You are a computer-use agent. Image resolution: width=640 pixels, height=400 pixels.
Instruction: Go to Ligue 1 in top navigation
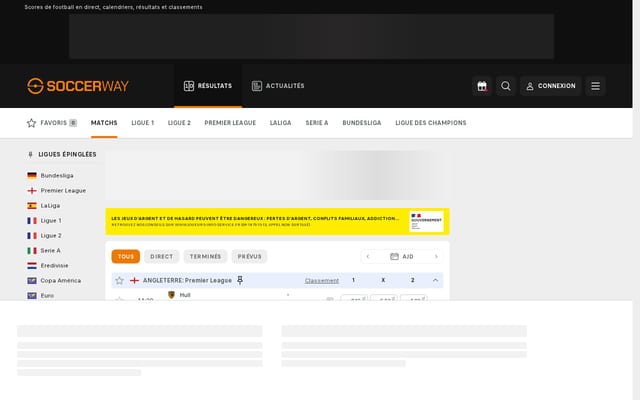click(x=142, y=123)
